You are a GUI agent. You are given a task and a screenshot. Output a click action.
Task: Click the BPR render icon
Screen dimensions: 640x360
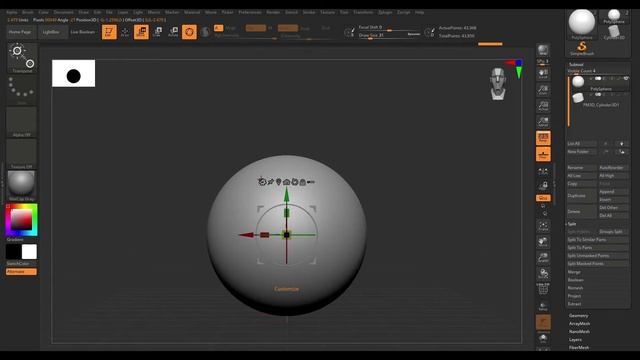point(543,50)
